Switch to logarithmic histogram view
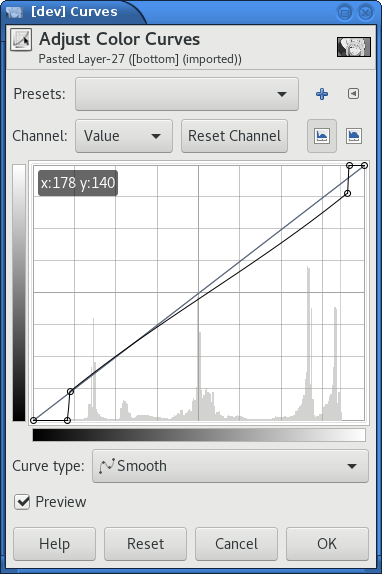 pyautogui.click(x=354, y=136)
